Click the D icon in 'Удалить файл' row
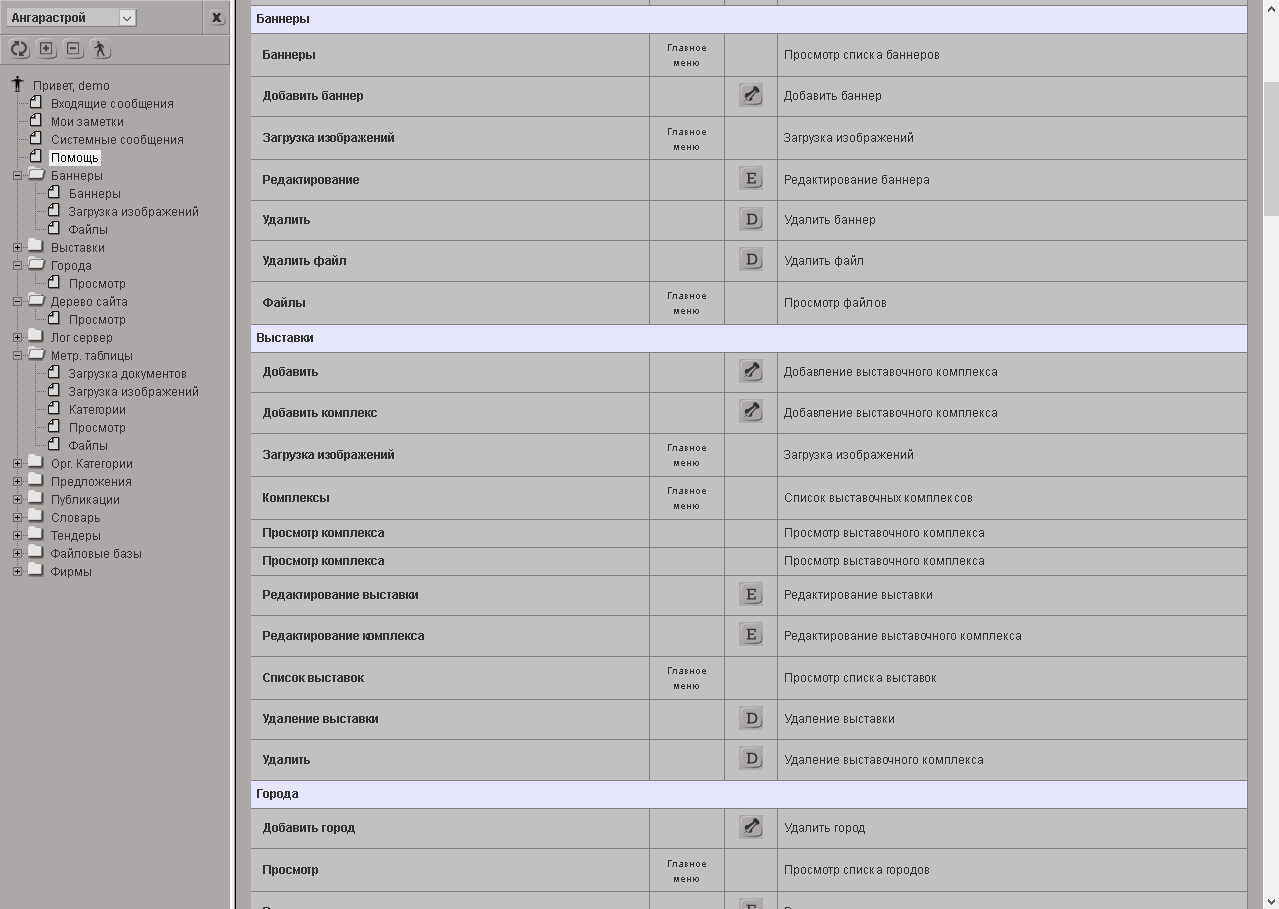The width and height of the screenshot is (1279, 909). 750,260
